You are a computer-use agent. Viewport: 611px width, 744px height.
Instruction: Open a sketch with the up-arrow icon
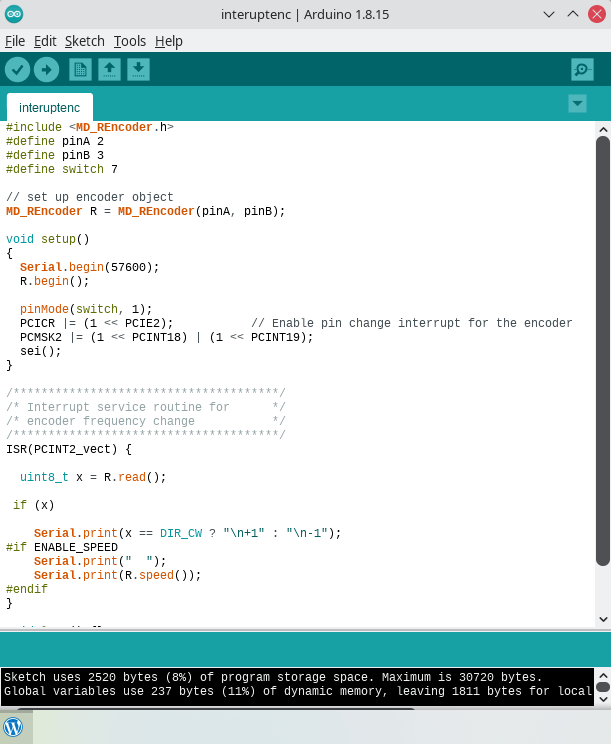coord(109,69)
